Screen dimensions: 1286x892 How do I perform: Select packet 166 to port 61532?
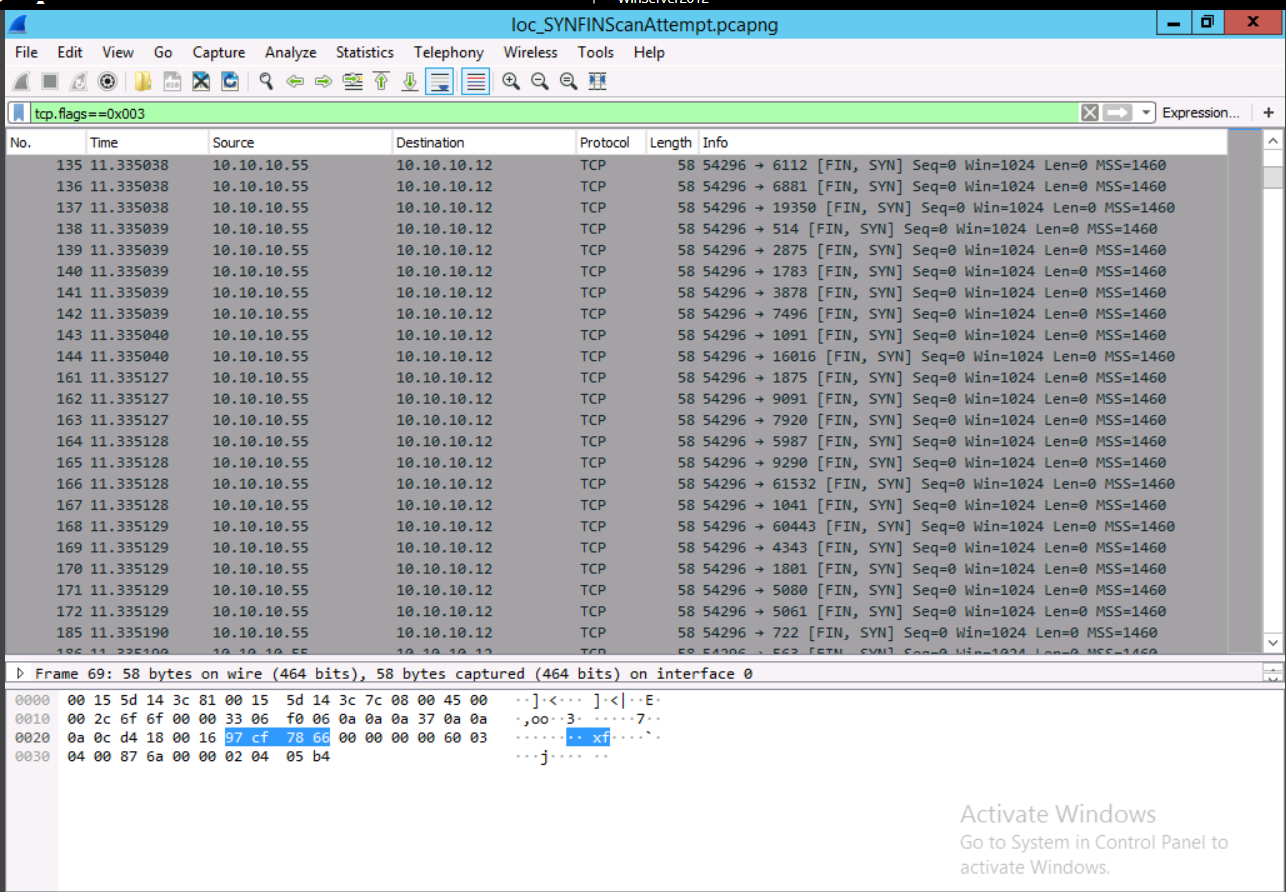click(x=616, y=484)
